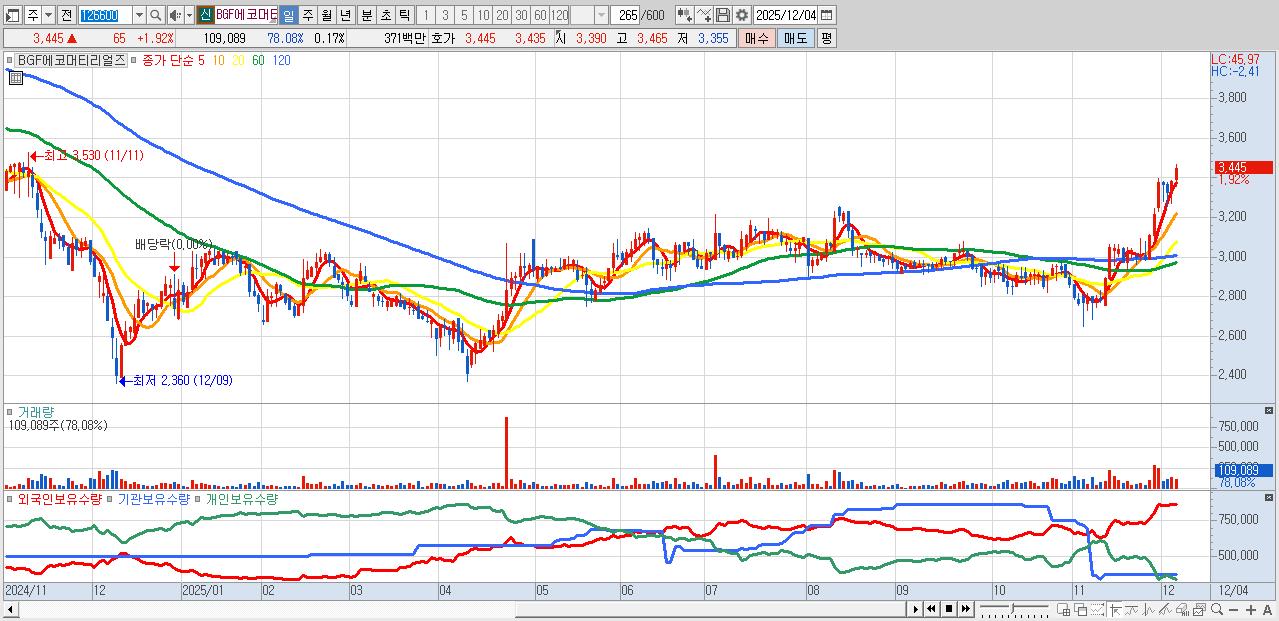Close the volume panel with corner button
Screen dimensions: 1279x621
click(x=1269, y=410)
